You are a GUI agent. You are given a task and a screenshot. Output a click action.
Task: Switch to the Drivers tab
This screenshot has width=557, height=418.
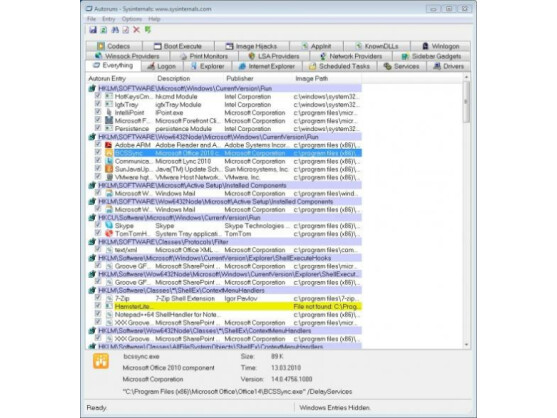pos(449,66)
